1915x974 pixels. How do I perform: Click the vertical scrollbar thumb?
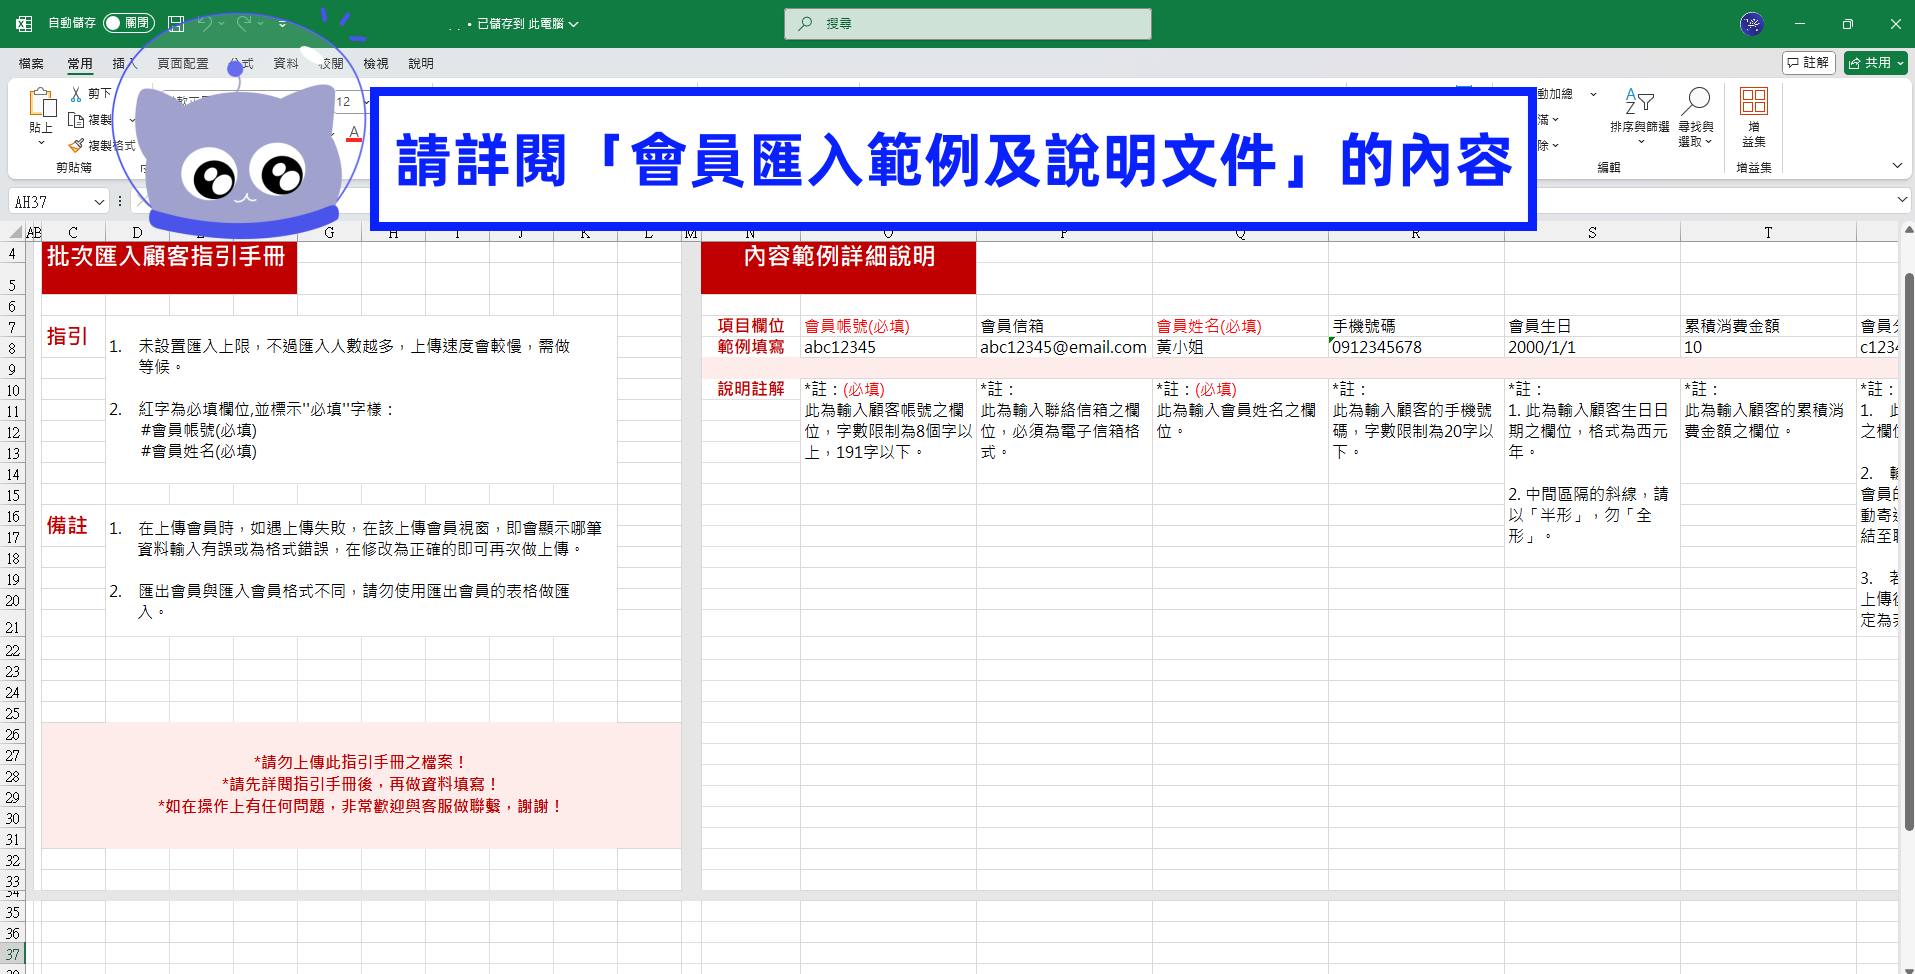[1908, 551]
